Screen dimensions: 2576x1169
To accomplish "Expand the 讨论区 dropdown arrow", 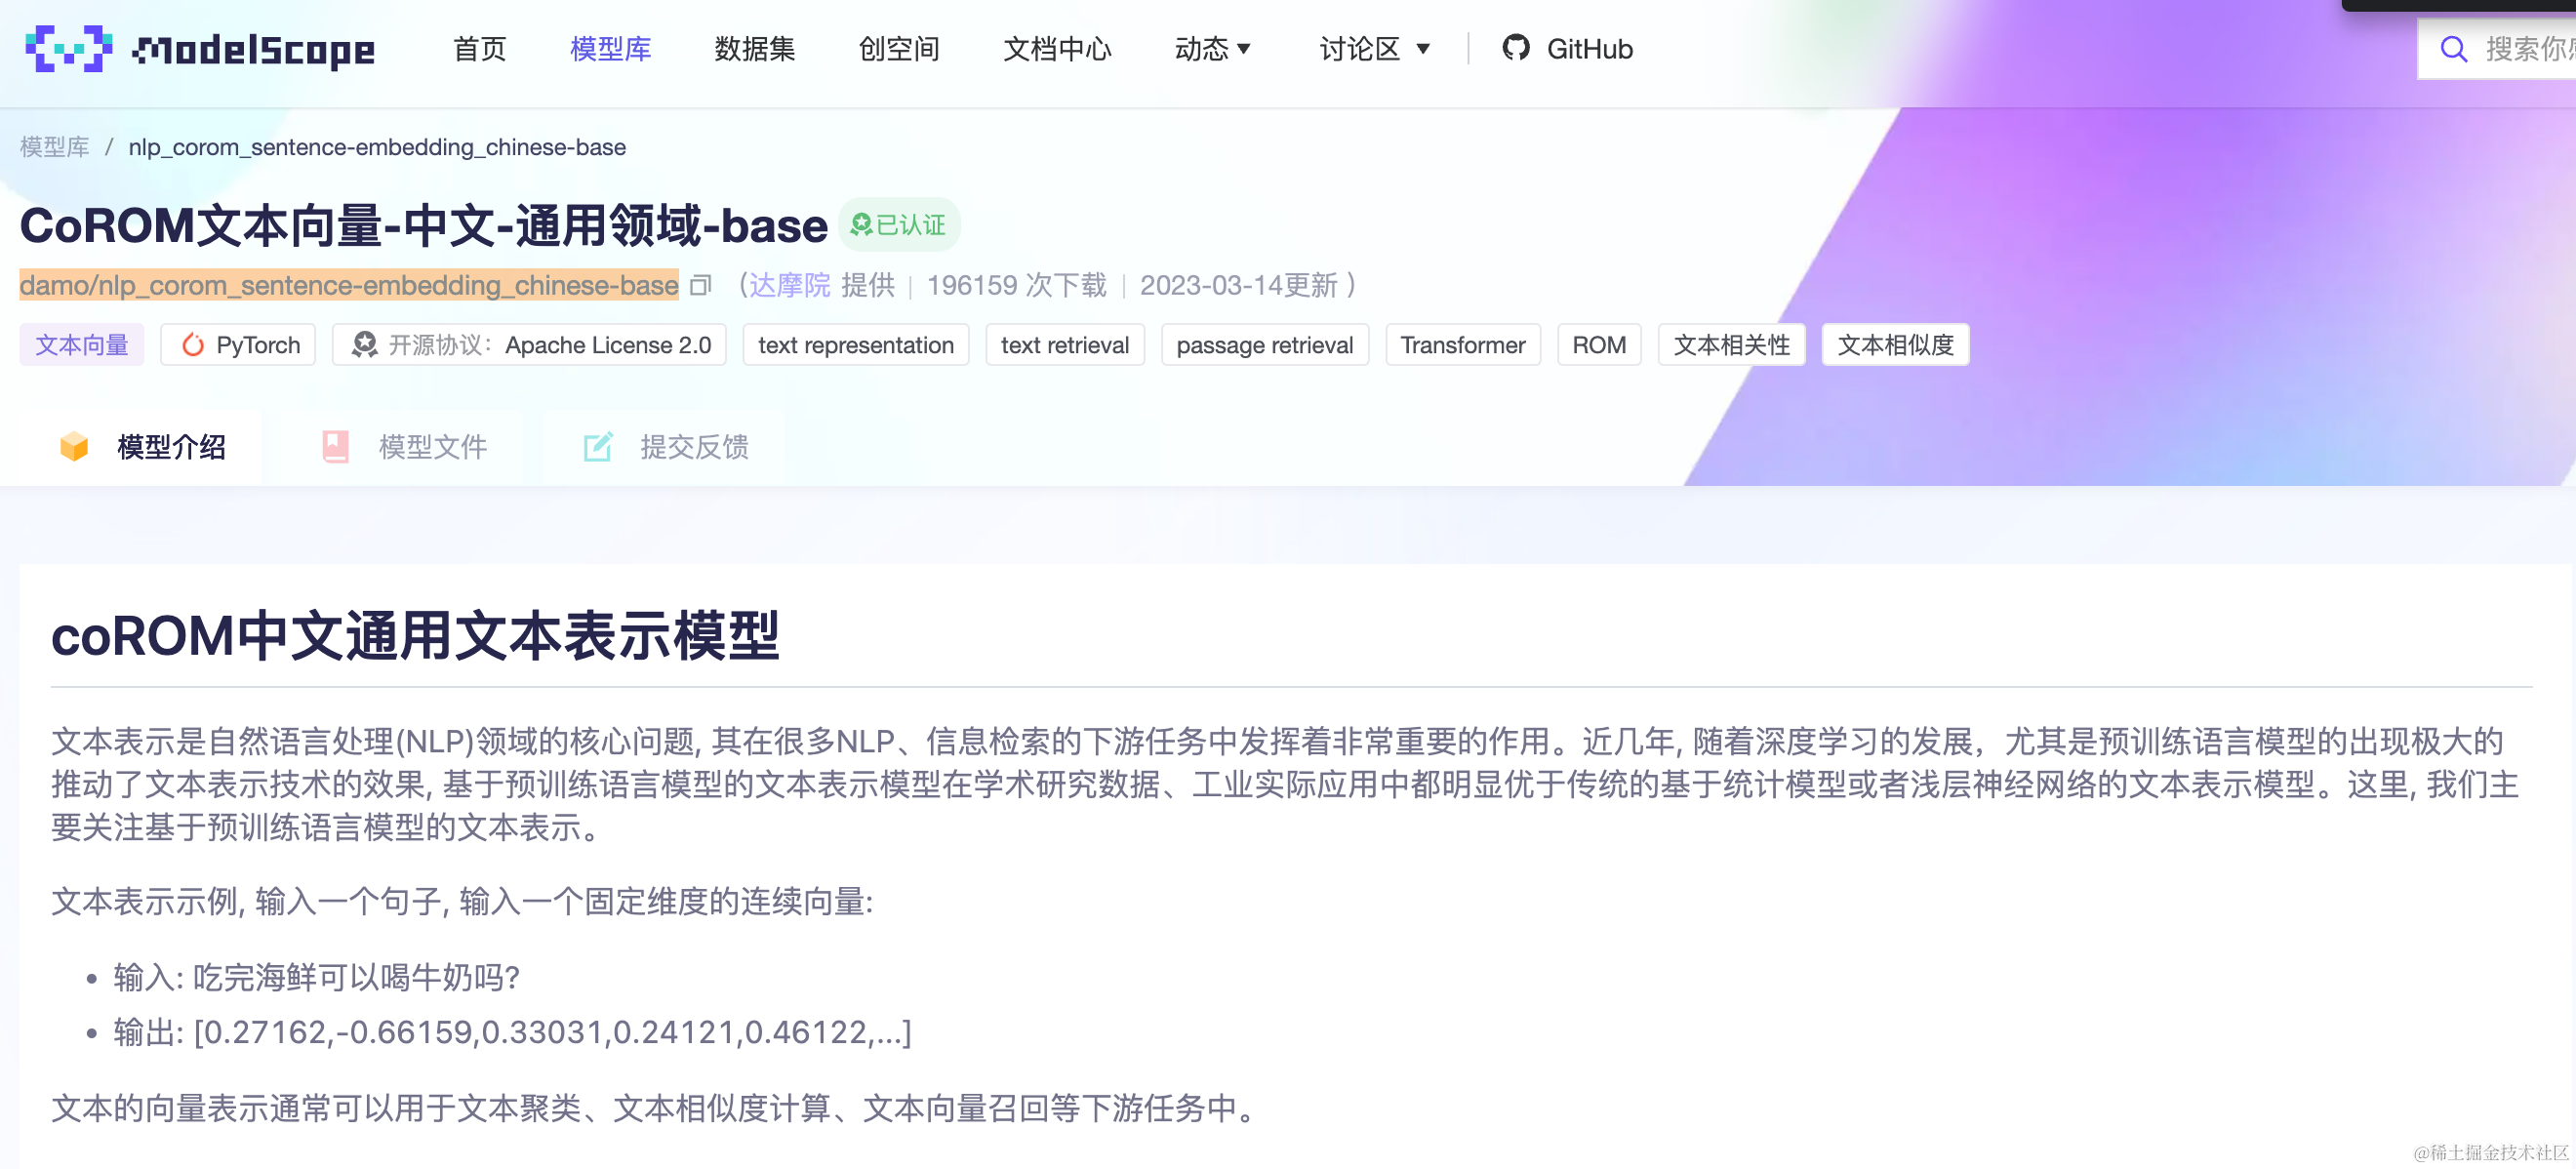I will point(1423,49).
